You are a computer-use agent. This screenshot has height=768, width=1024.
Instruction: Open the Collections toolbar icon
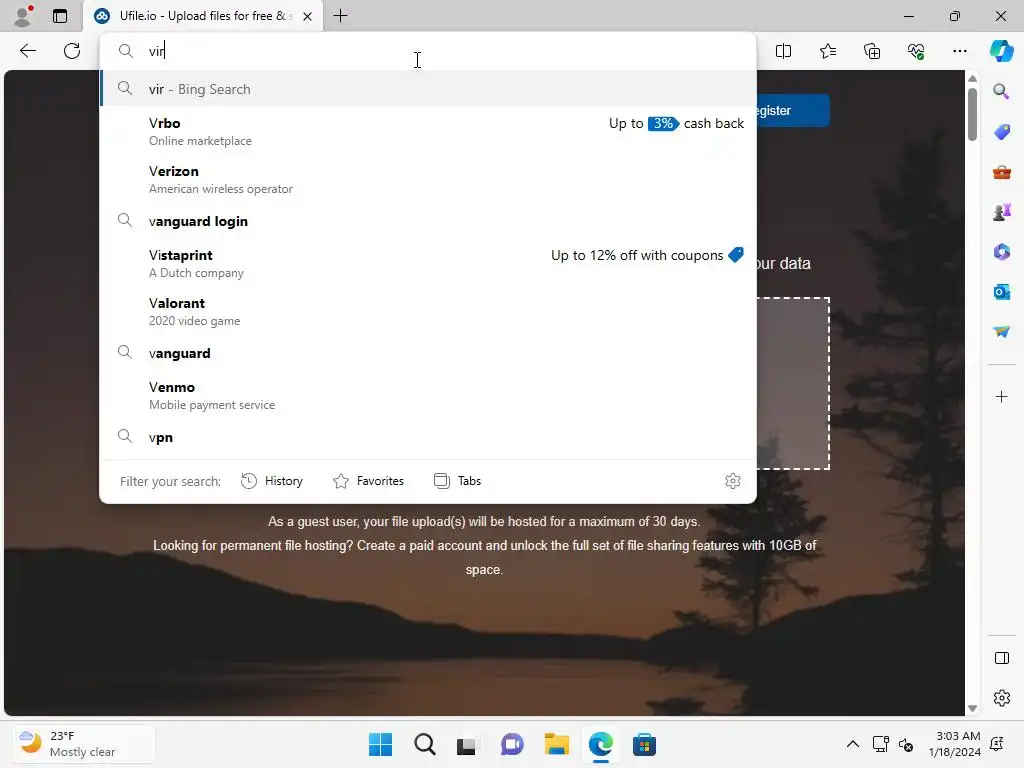click(872, 51)
